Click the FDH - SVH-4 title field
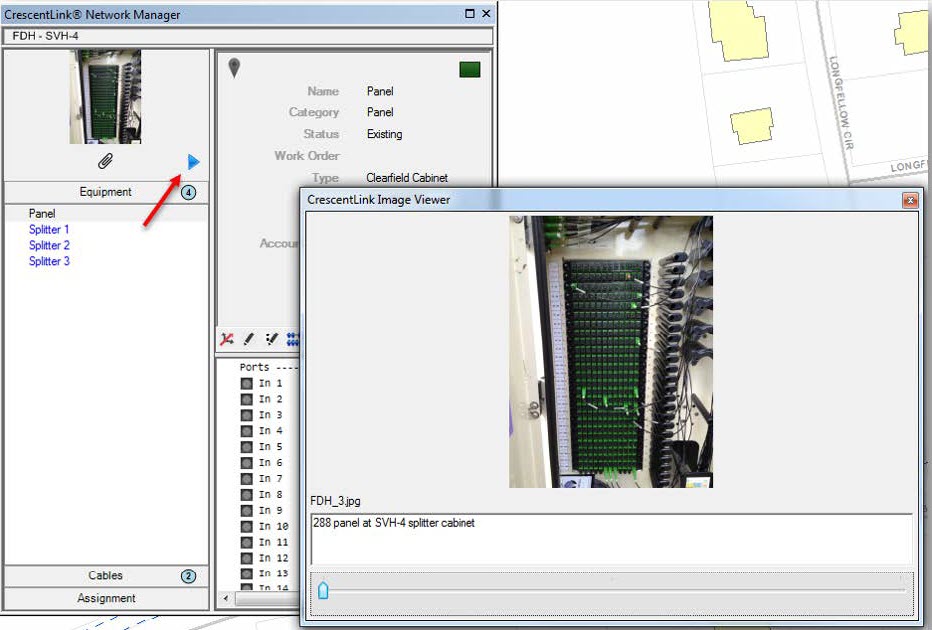 tap(248, 36)
